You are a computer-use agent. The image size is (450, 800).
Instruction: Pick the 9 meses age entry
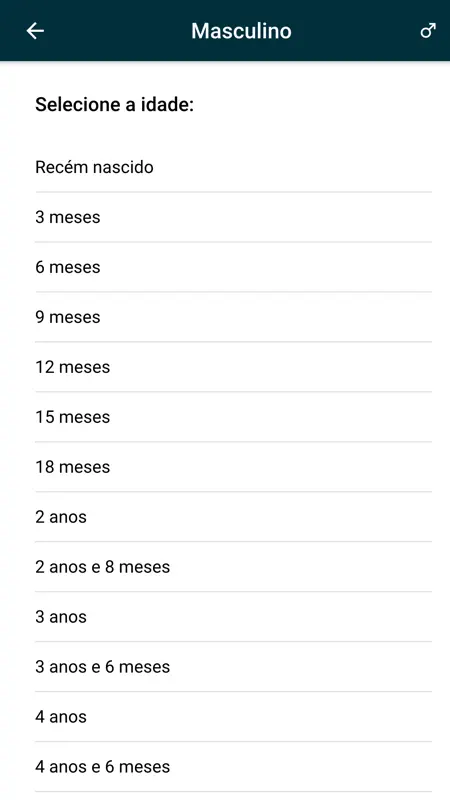coord(234,317)
